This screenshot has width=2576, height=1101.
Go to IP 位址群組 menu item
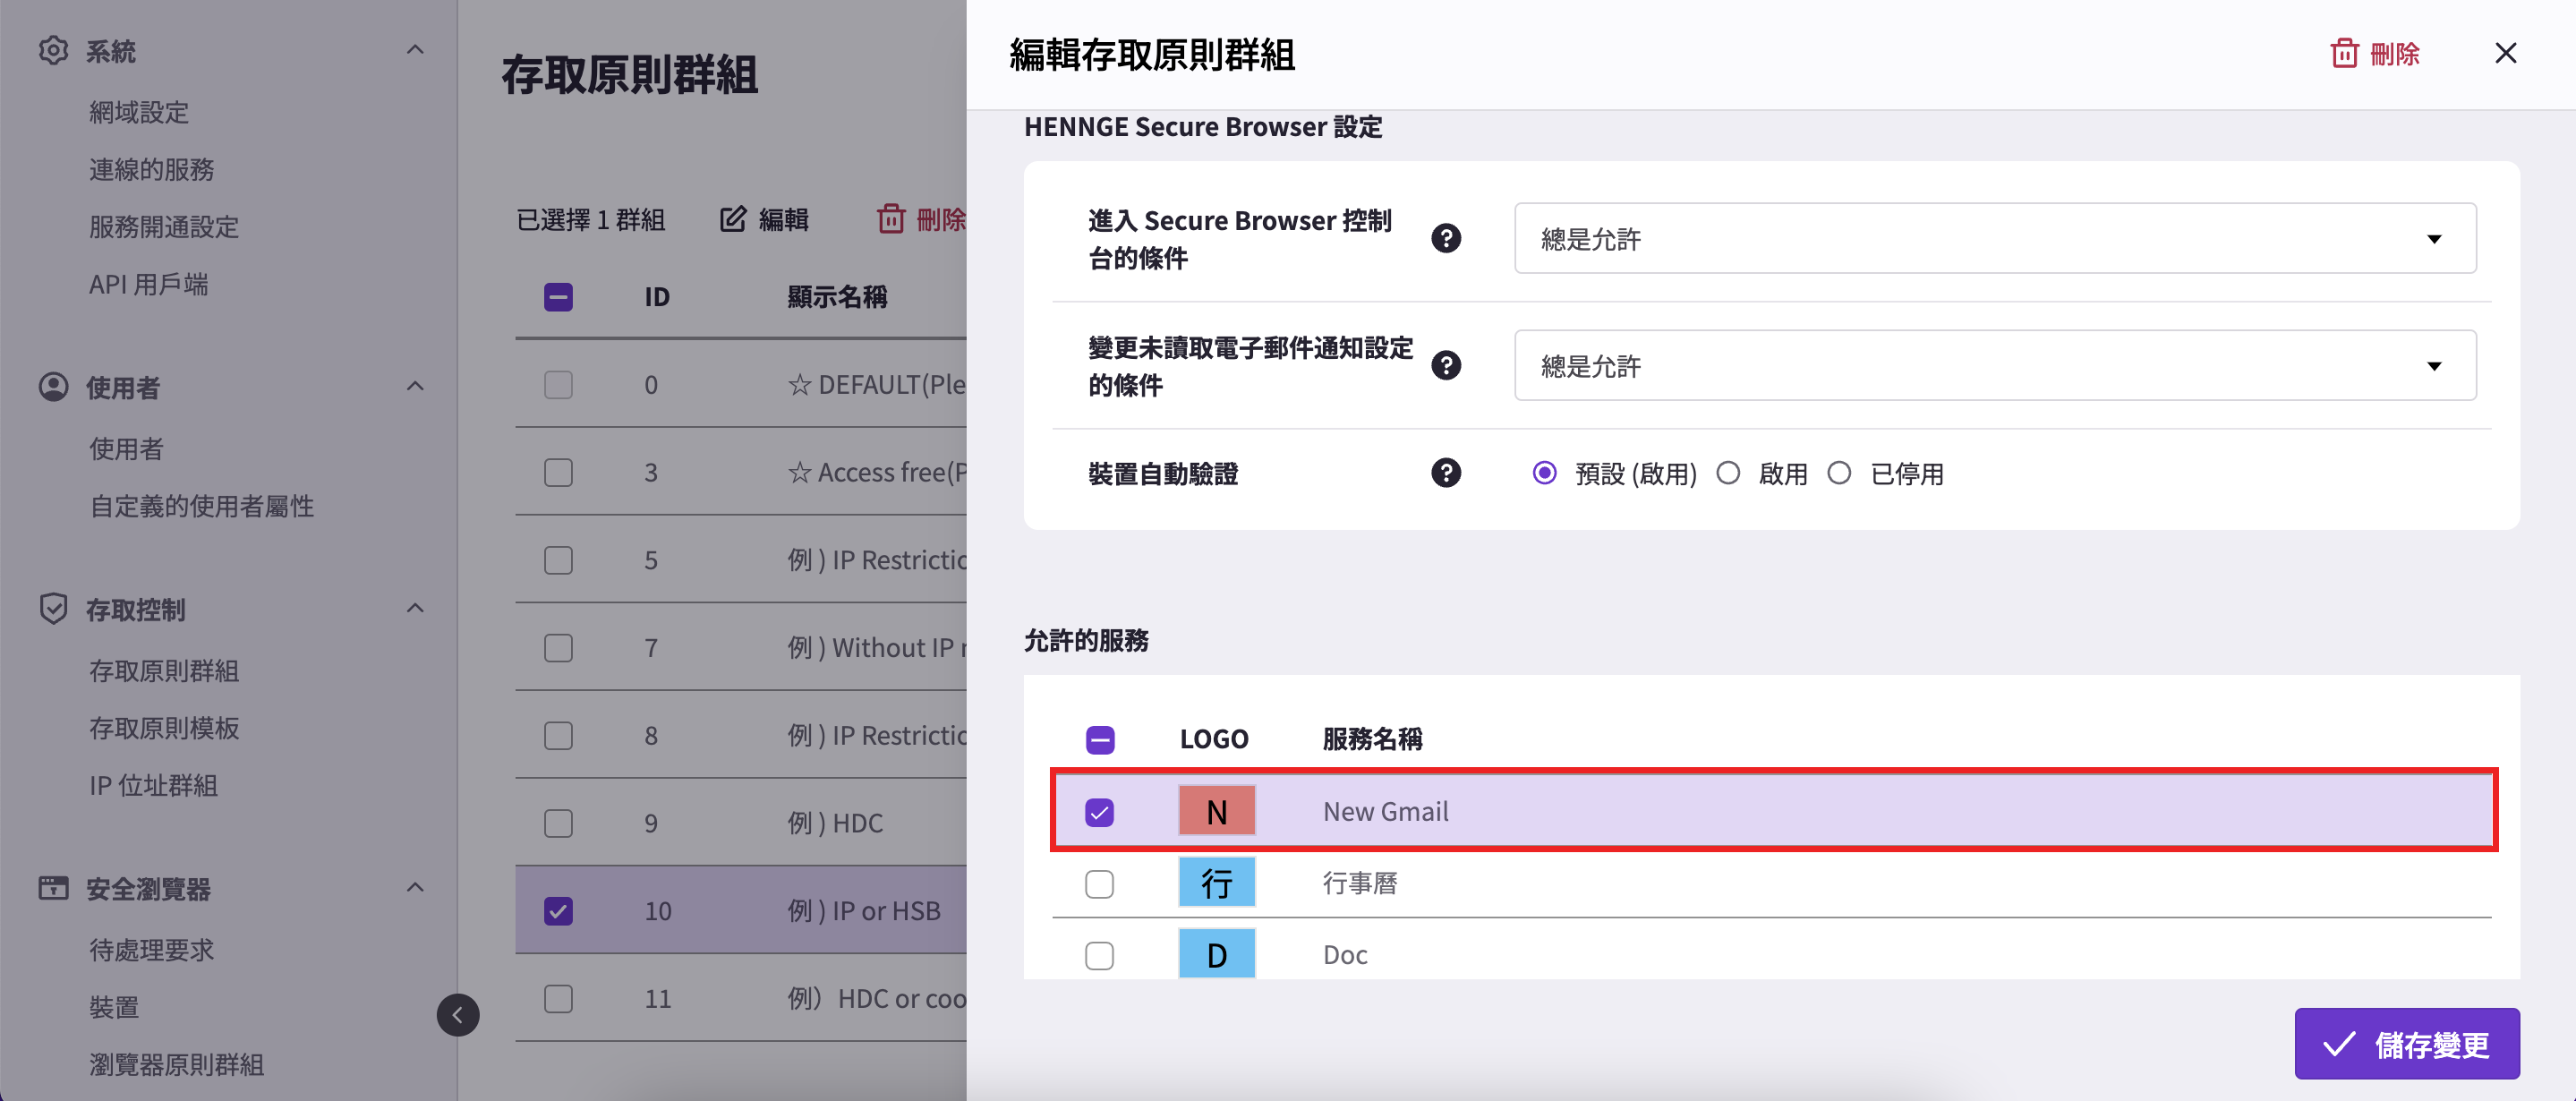tap(153, 785)
